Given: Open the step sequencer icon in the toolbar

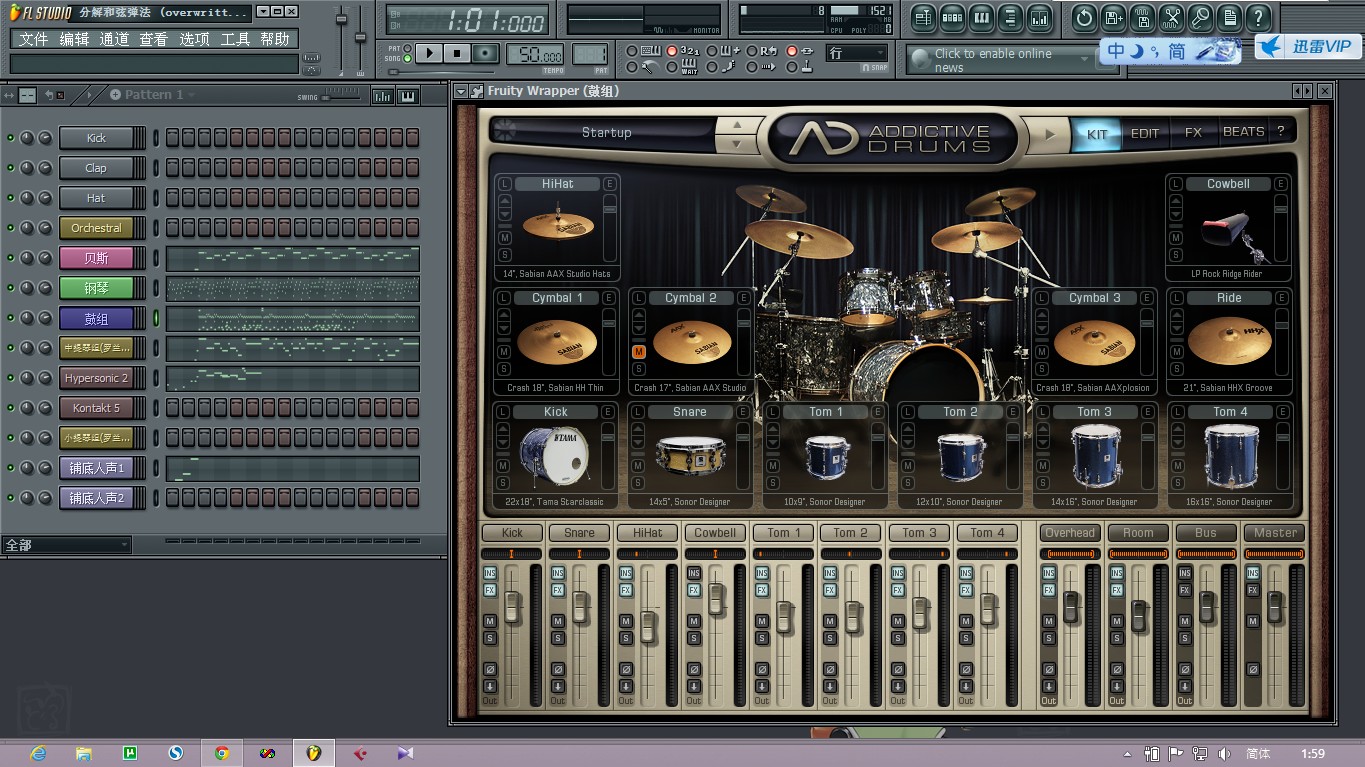Looking at the screenshot, I should pos(952,17).
